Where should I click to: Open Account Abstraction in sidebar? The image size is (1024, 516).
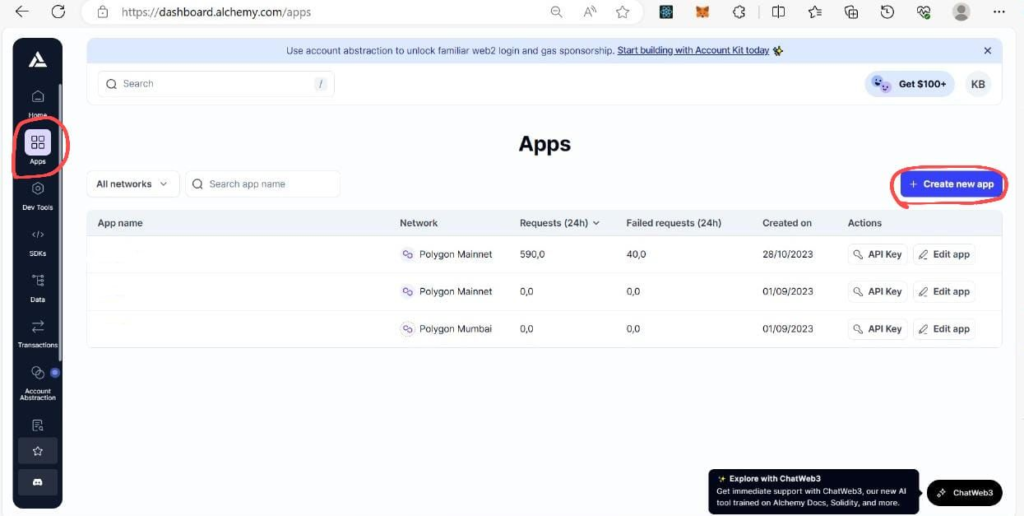[38, 383]
